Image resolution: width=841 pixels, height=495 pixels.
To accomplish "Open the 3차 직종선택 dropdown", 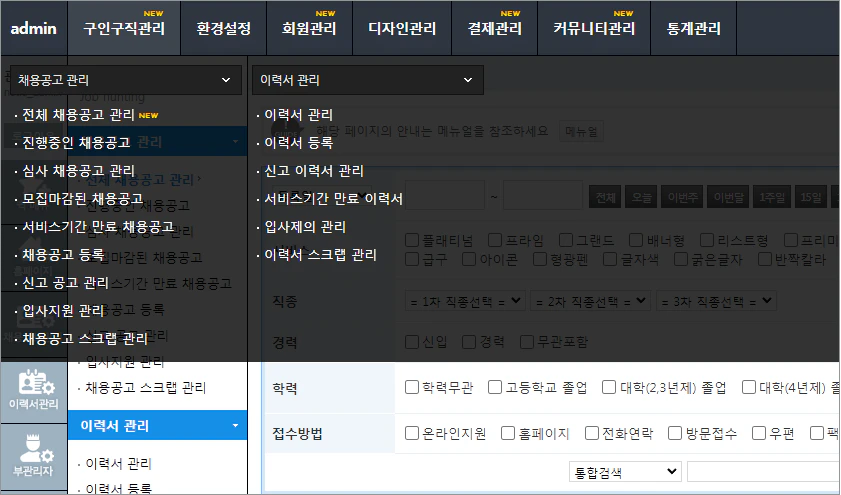I will point(716,301).
